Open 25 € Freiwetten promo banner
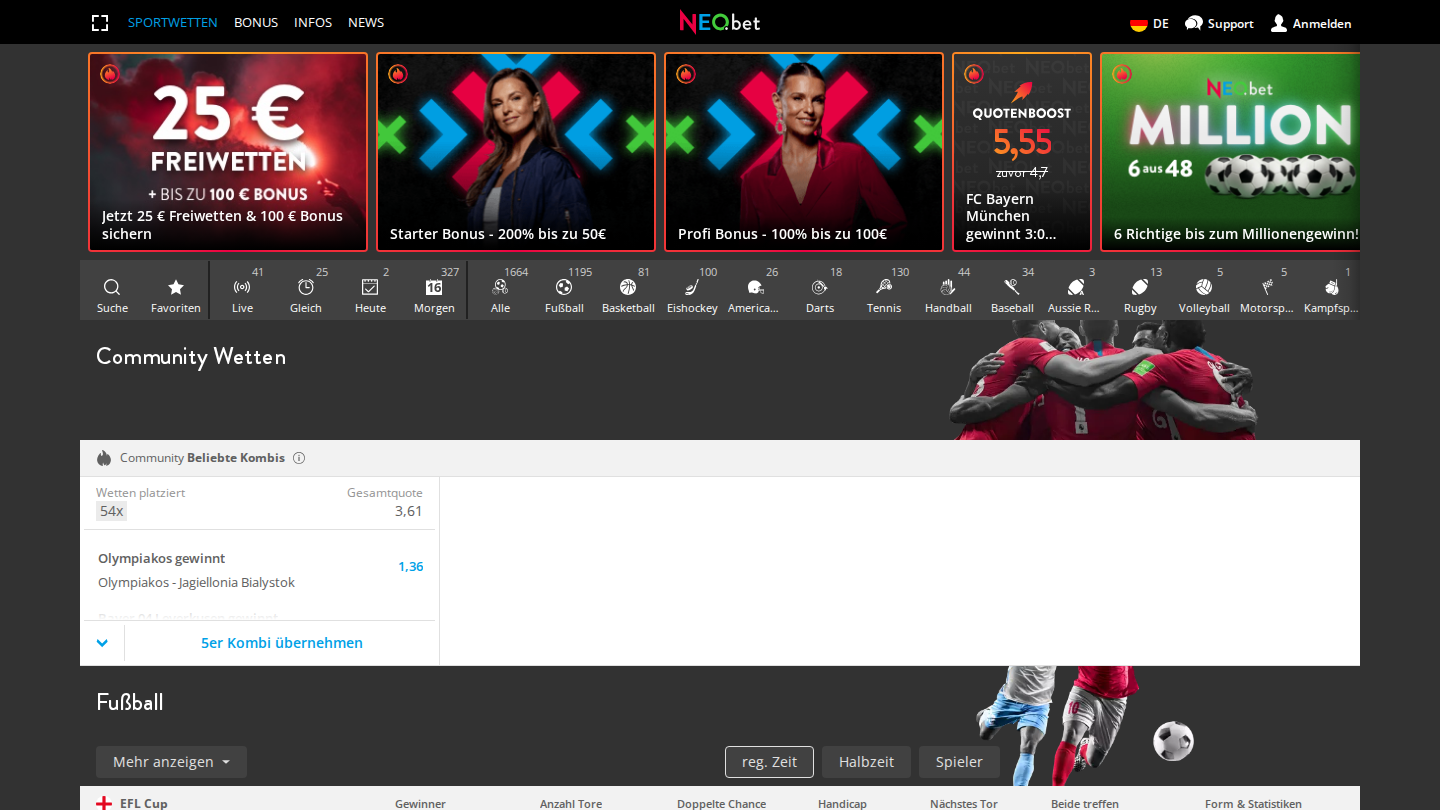Screen dimensions: 1440x810 [228, 152]
